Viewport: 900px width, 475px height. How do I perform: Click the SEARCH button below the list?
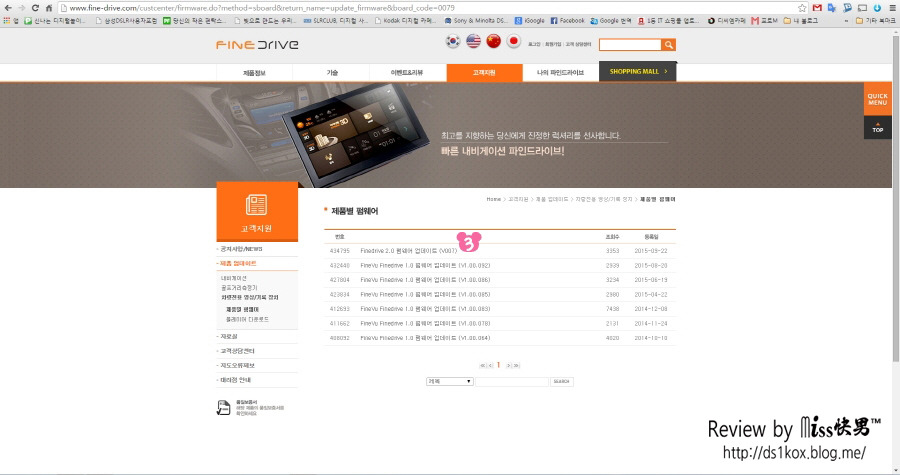tap(561, 381)
